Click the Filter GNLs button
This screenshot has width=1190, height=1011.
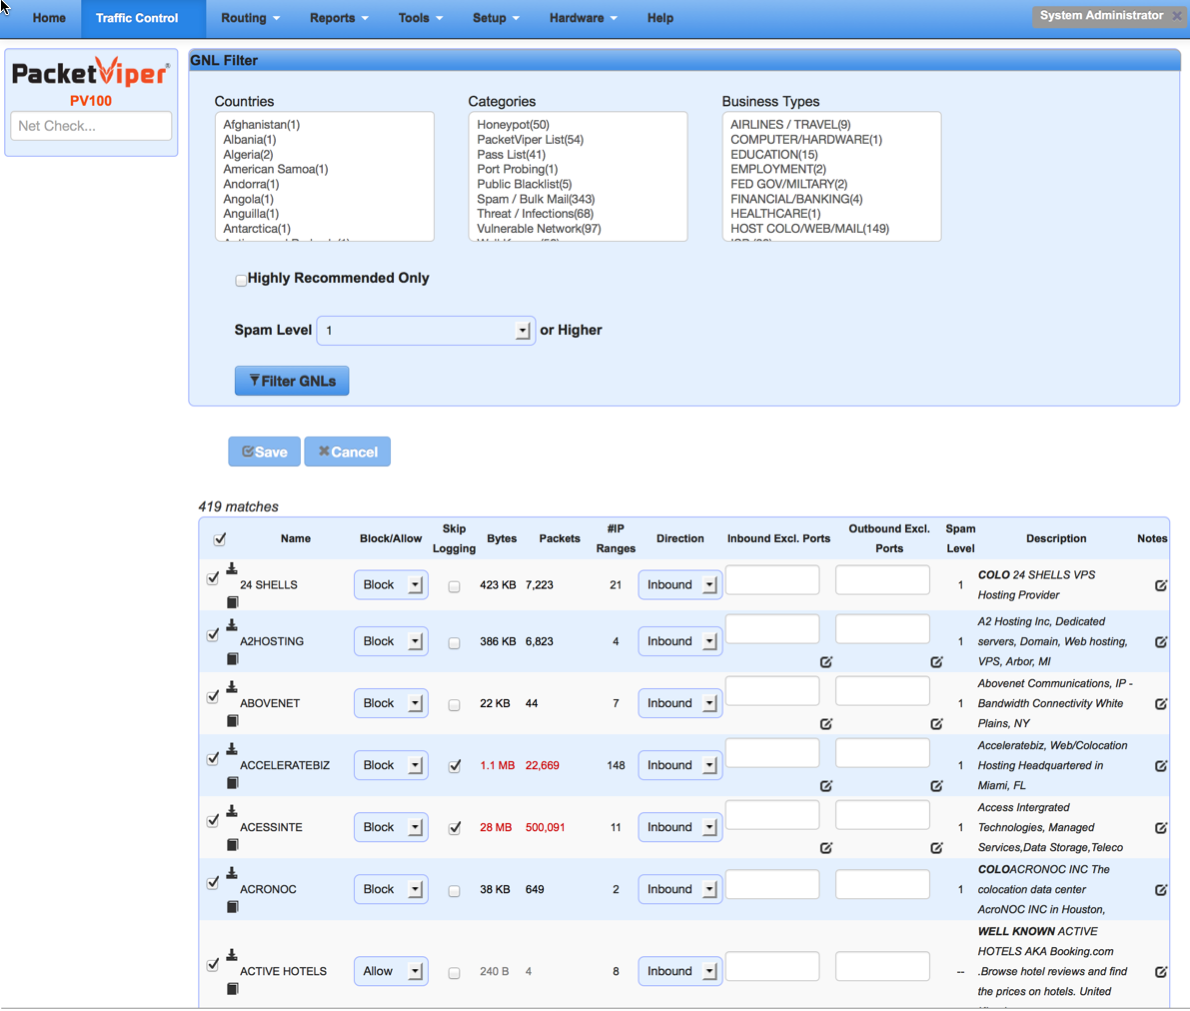coord(292,381)
